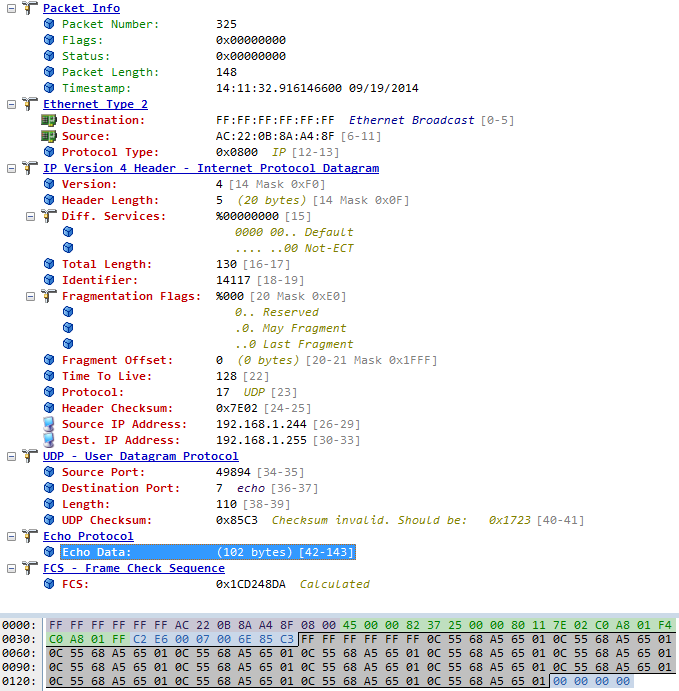The image size is (679, 691).
Task: Collapse the Echo Protocol section
Action: pyautogui.click(x=11, y=536)
